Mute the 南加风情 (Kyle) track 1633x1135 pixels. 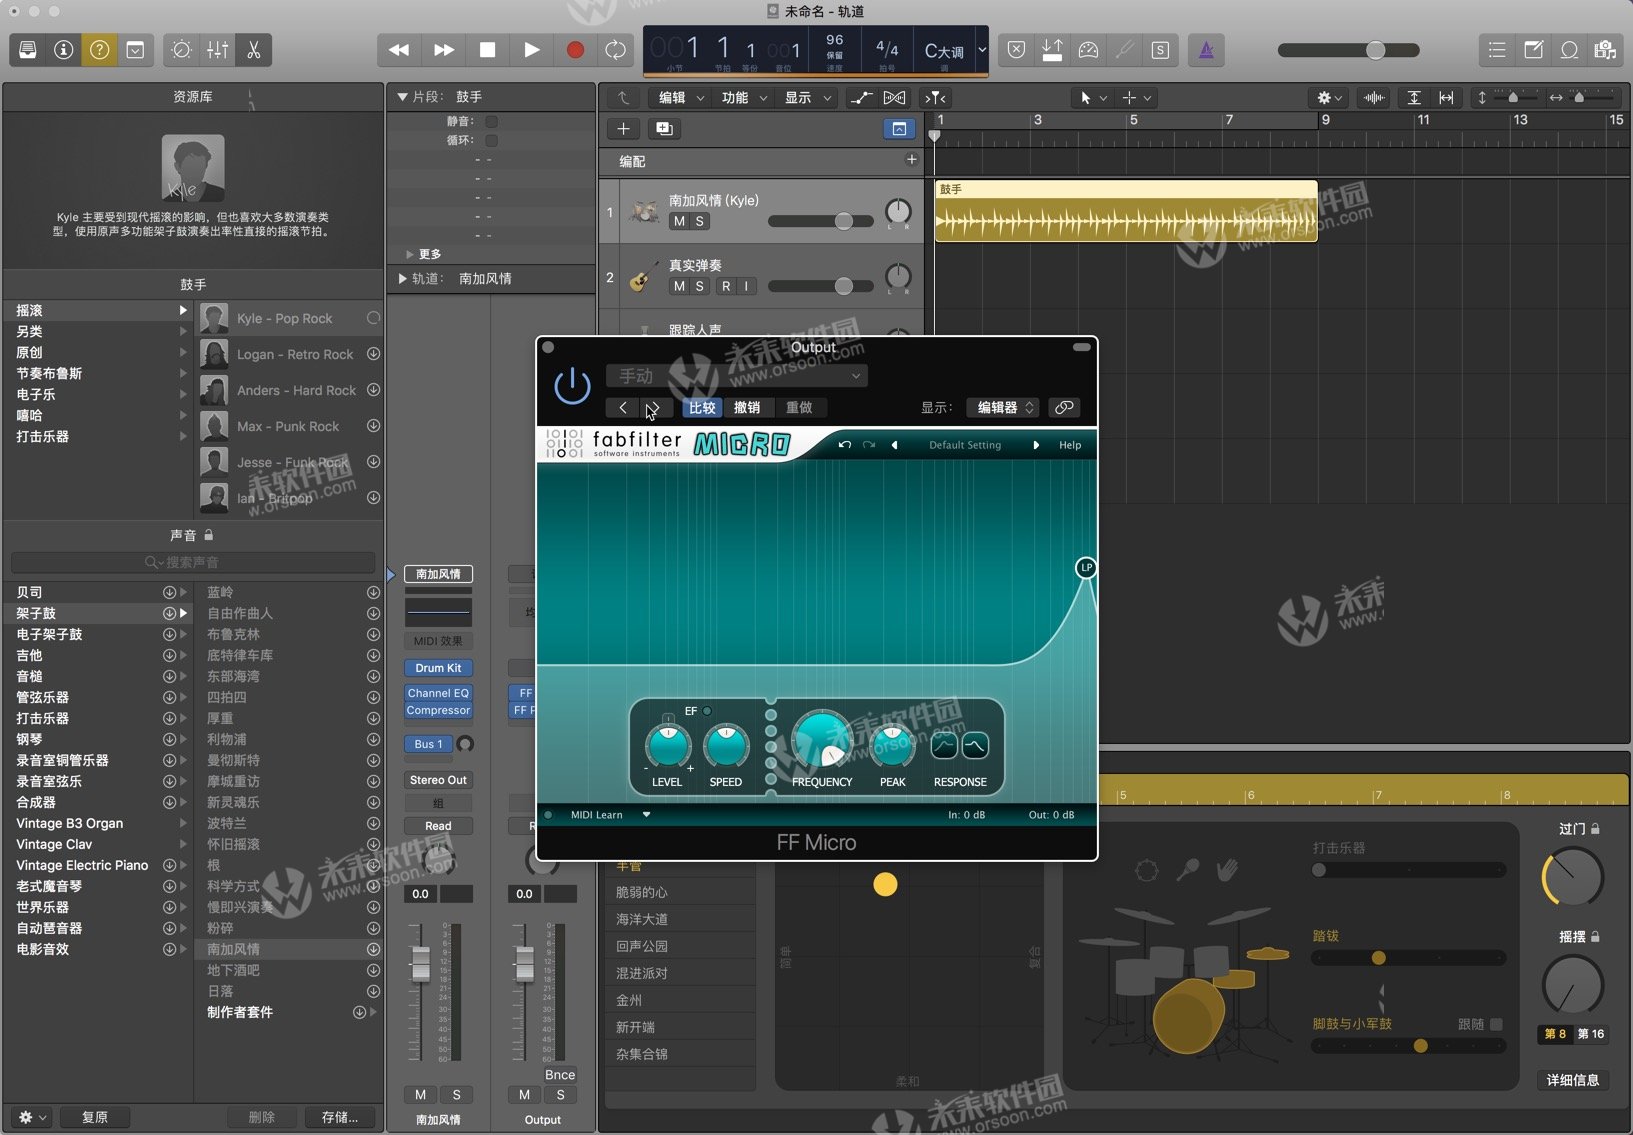click(679, 221)
